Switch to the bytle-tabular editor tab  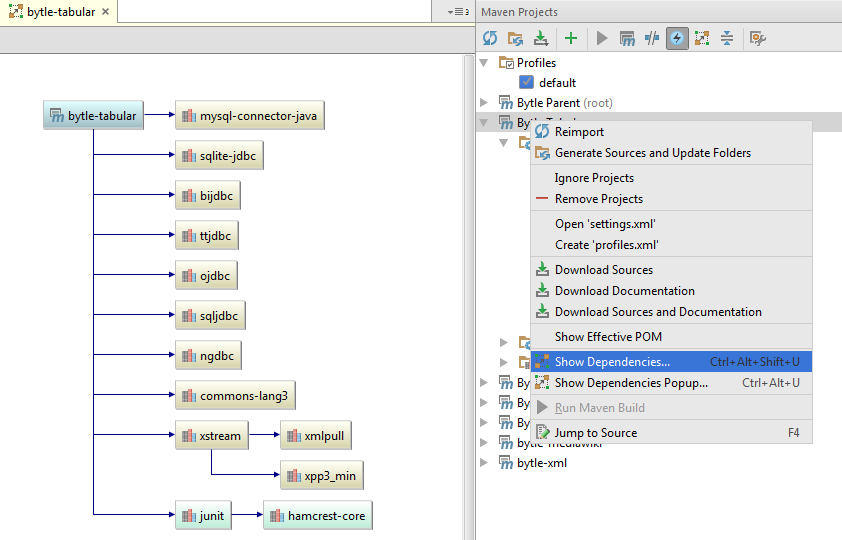[60, 12]
